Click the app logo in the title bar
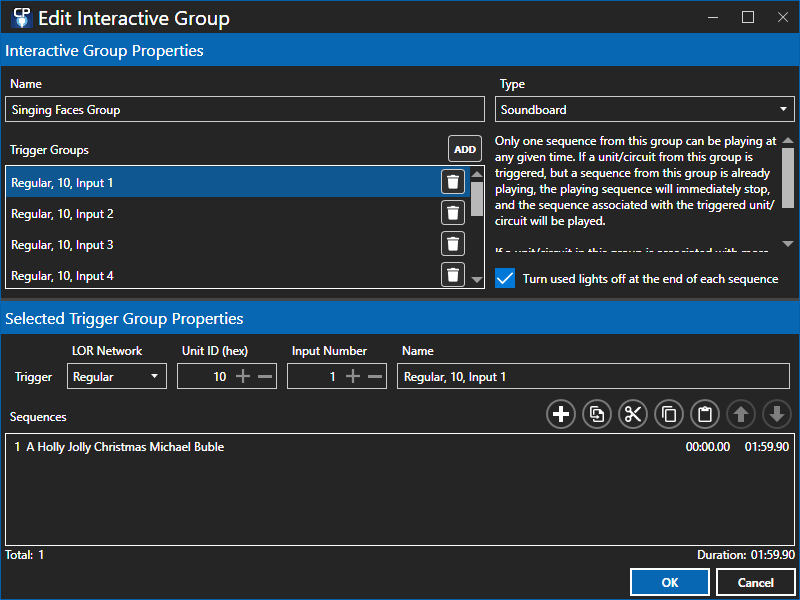Image resolution: width=800 pixels, height=600 pixels. pyautogui.click(x=21, y=18)
